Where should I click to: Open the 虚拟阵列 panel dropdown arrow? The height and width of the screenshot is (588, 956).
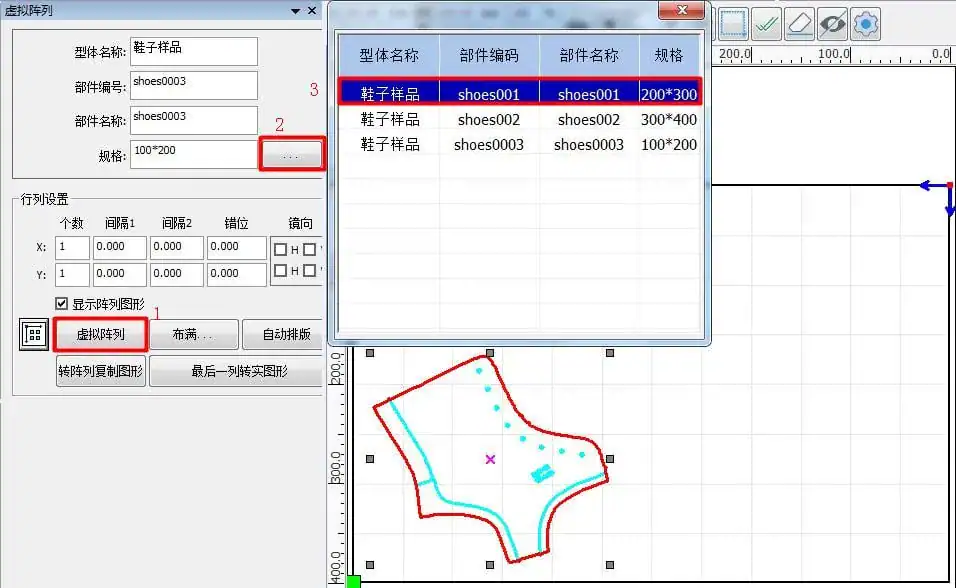point(296,11)
